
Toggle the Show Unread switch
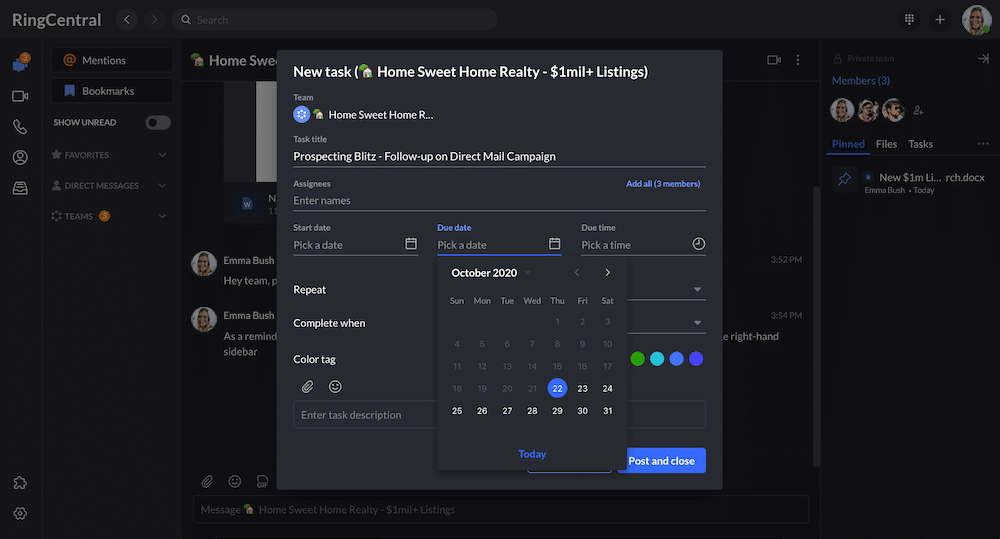pyautogui.click(x=158, y=122)
